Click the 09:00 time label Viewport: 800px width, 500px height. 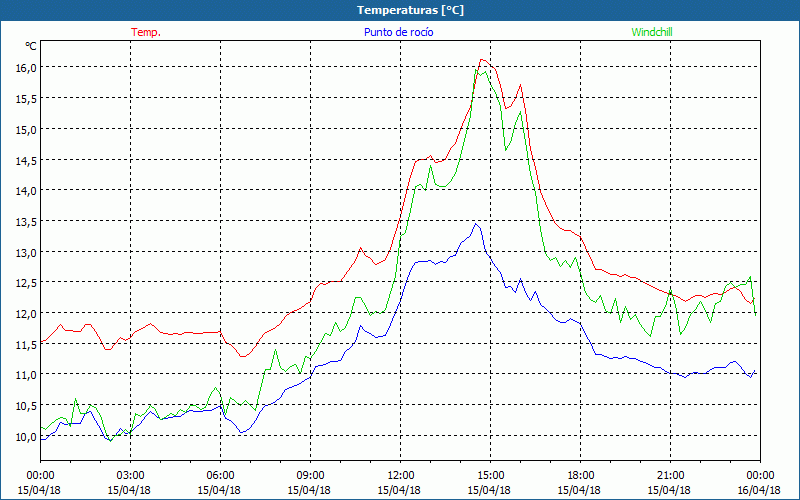point(310,475)
